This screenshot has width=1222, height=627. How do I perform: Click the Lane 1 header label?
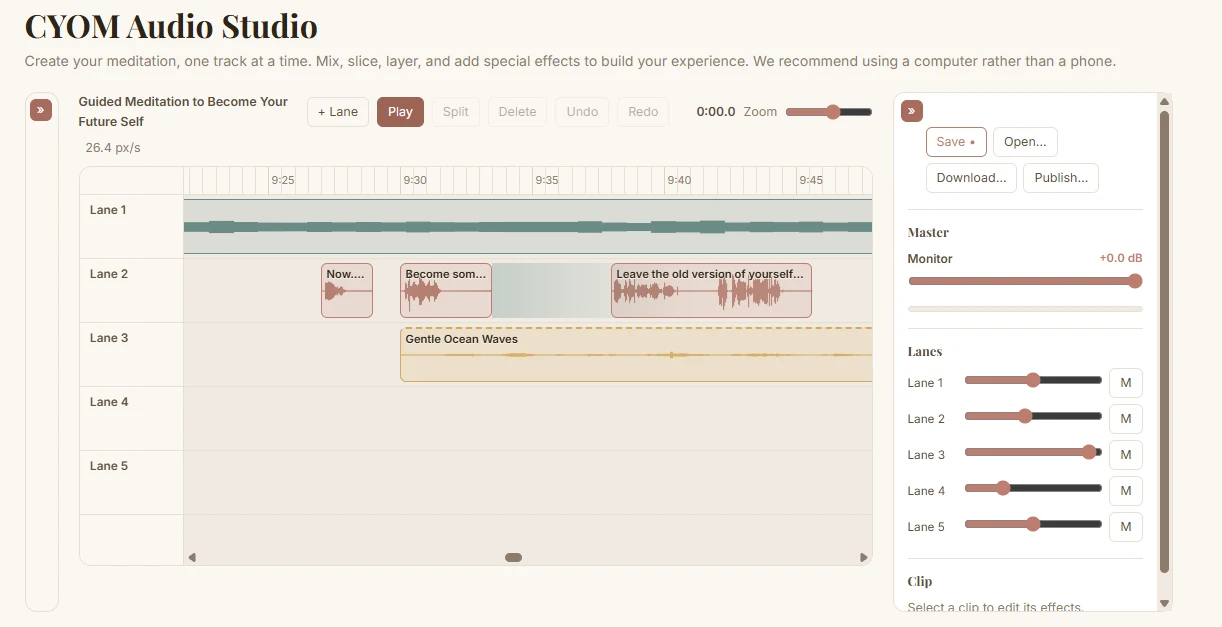click(x=108, y=210)
